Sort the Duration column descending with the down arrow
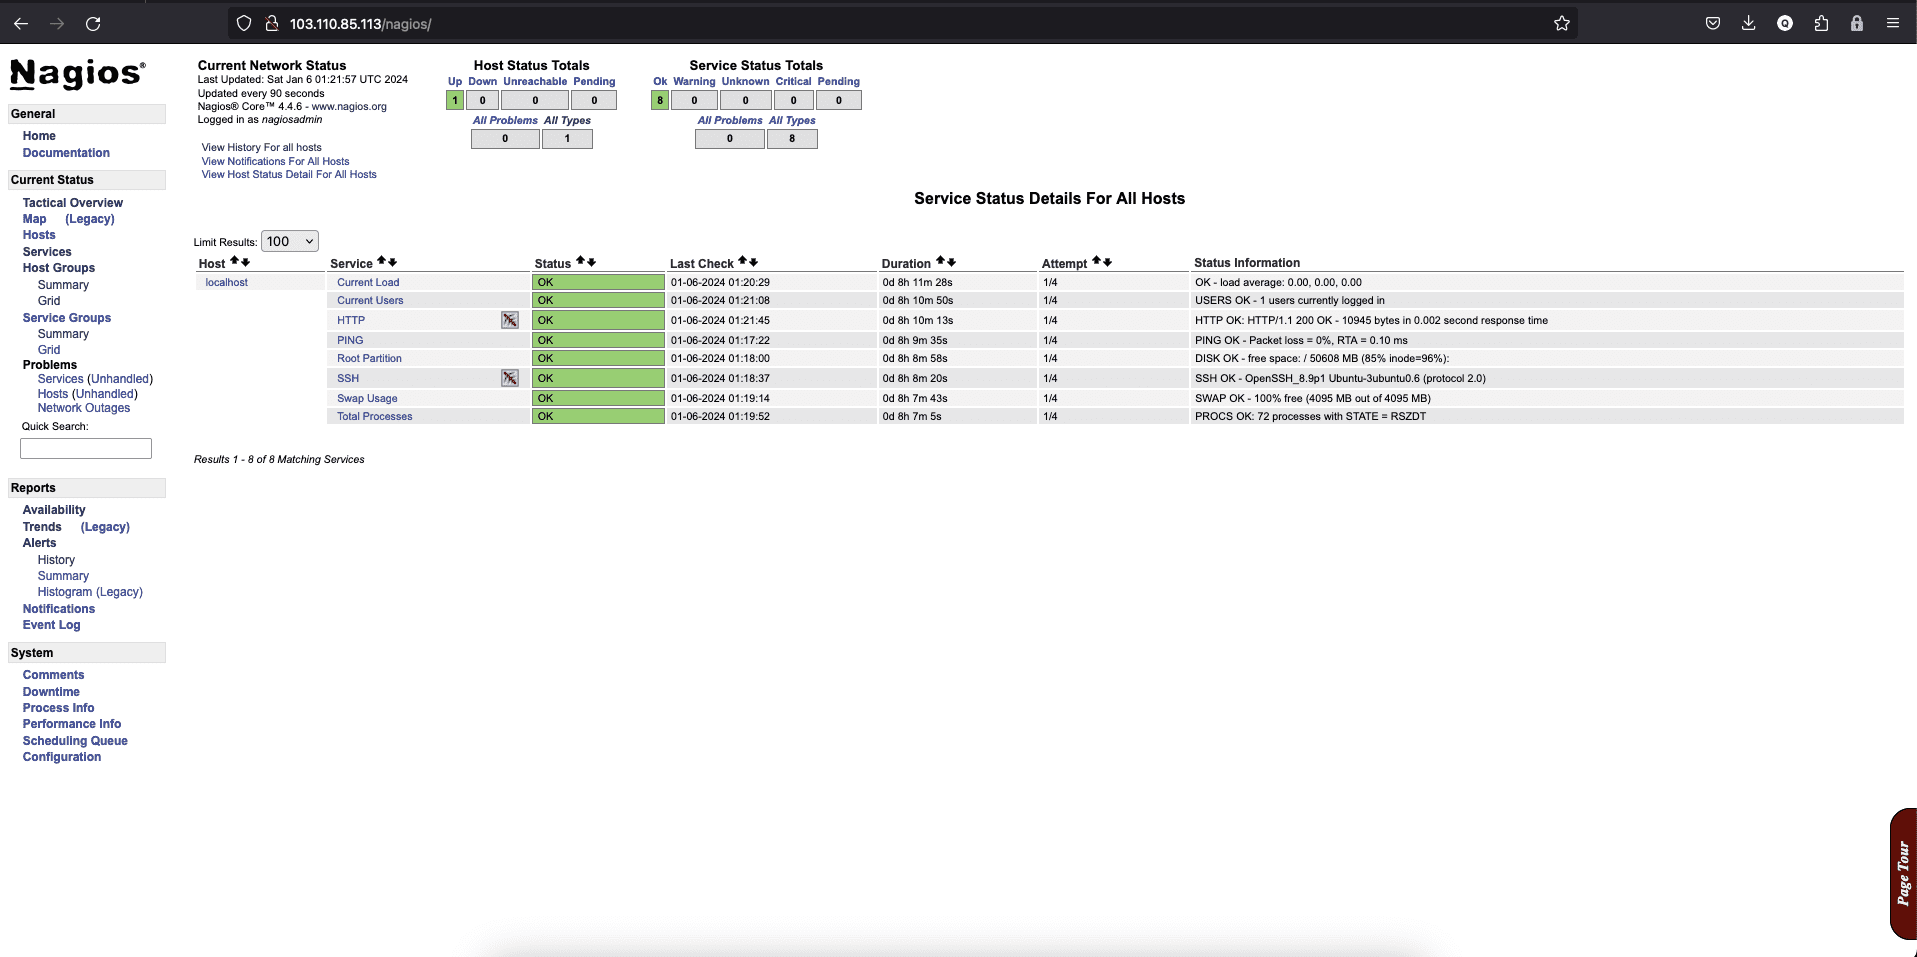The width and height of the screenshot is (1917, 957). coord(949,261)
